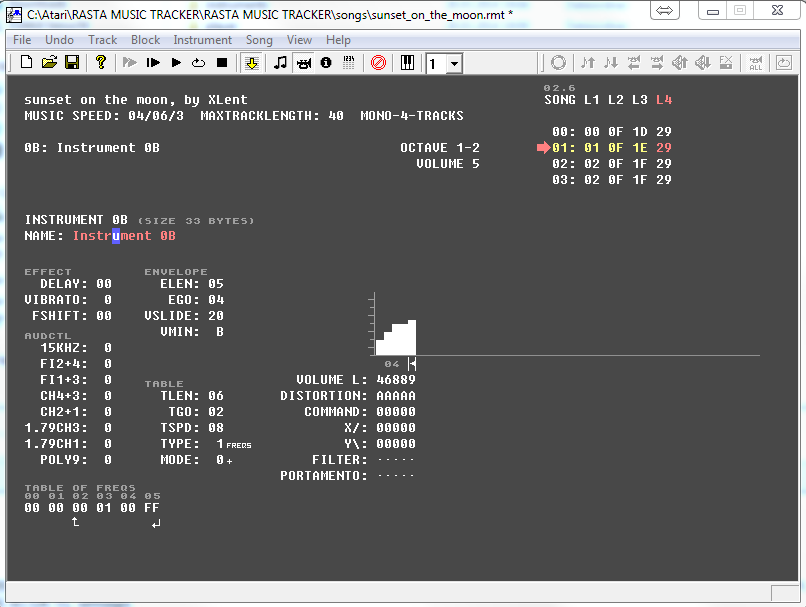The width and height of the screenshot is (806, 607).
Task: Open the Instrument menu
Action: pyautogui.click(x=203, y=40)
